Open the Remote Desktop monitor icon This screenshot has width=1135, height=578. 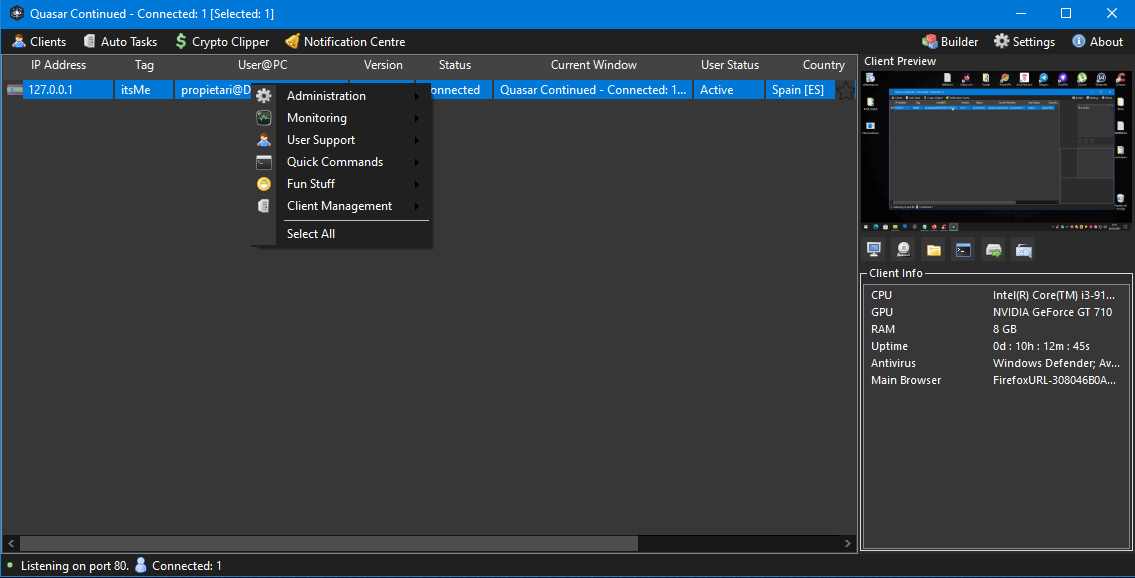click(874, 250)
